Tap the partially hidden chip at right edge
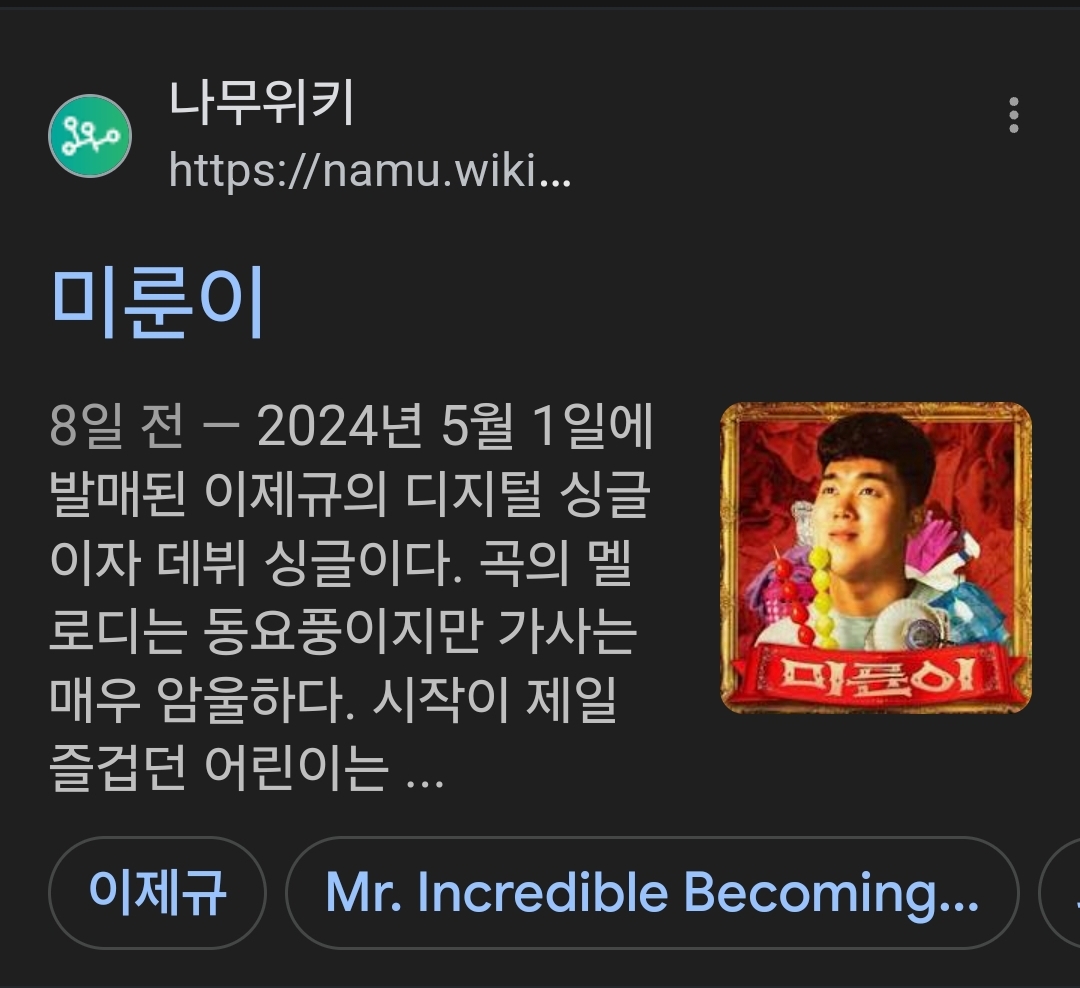 pos(1061,893)
